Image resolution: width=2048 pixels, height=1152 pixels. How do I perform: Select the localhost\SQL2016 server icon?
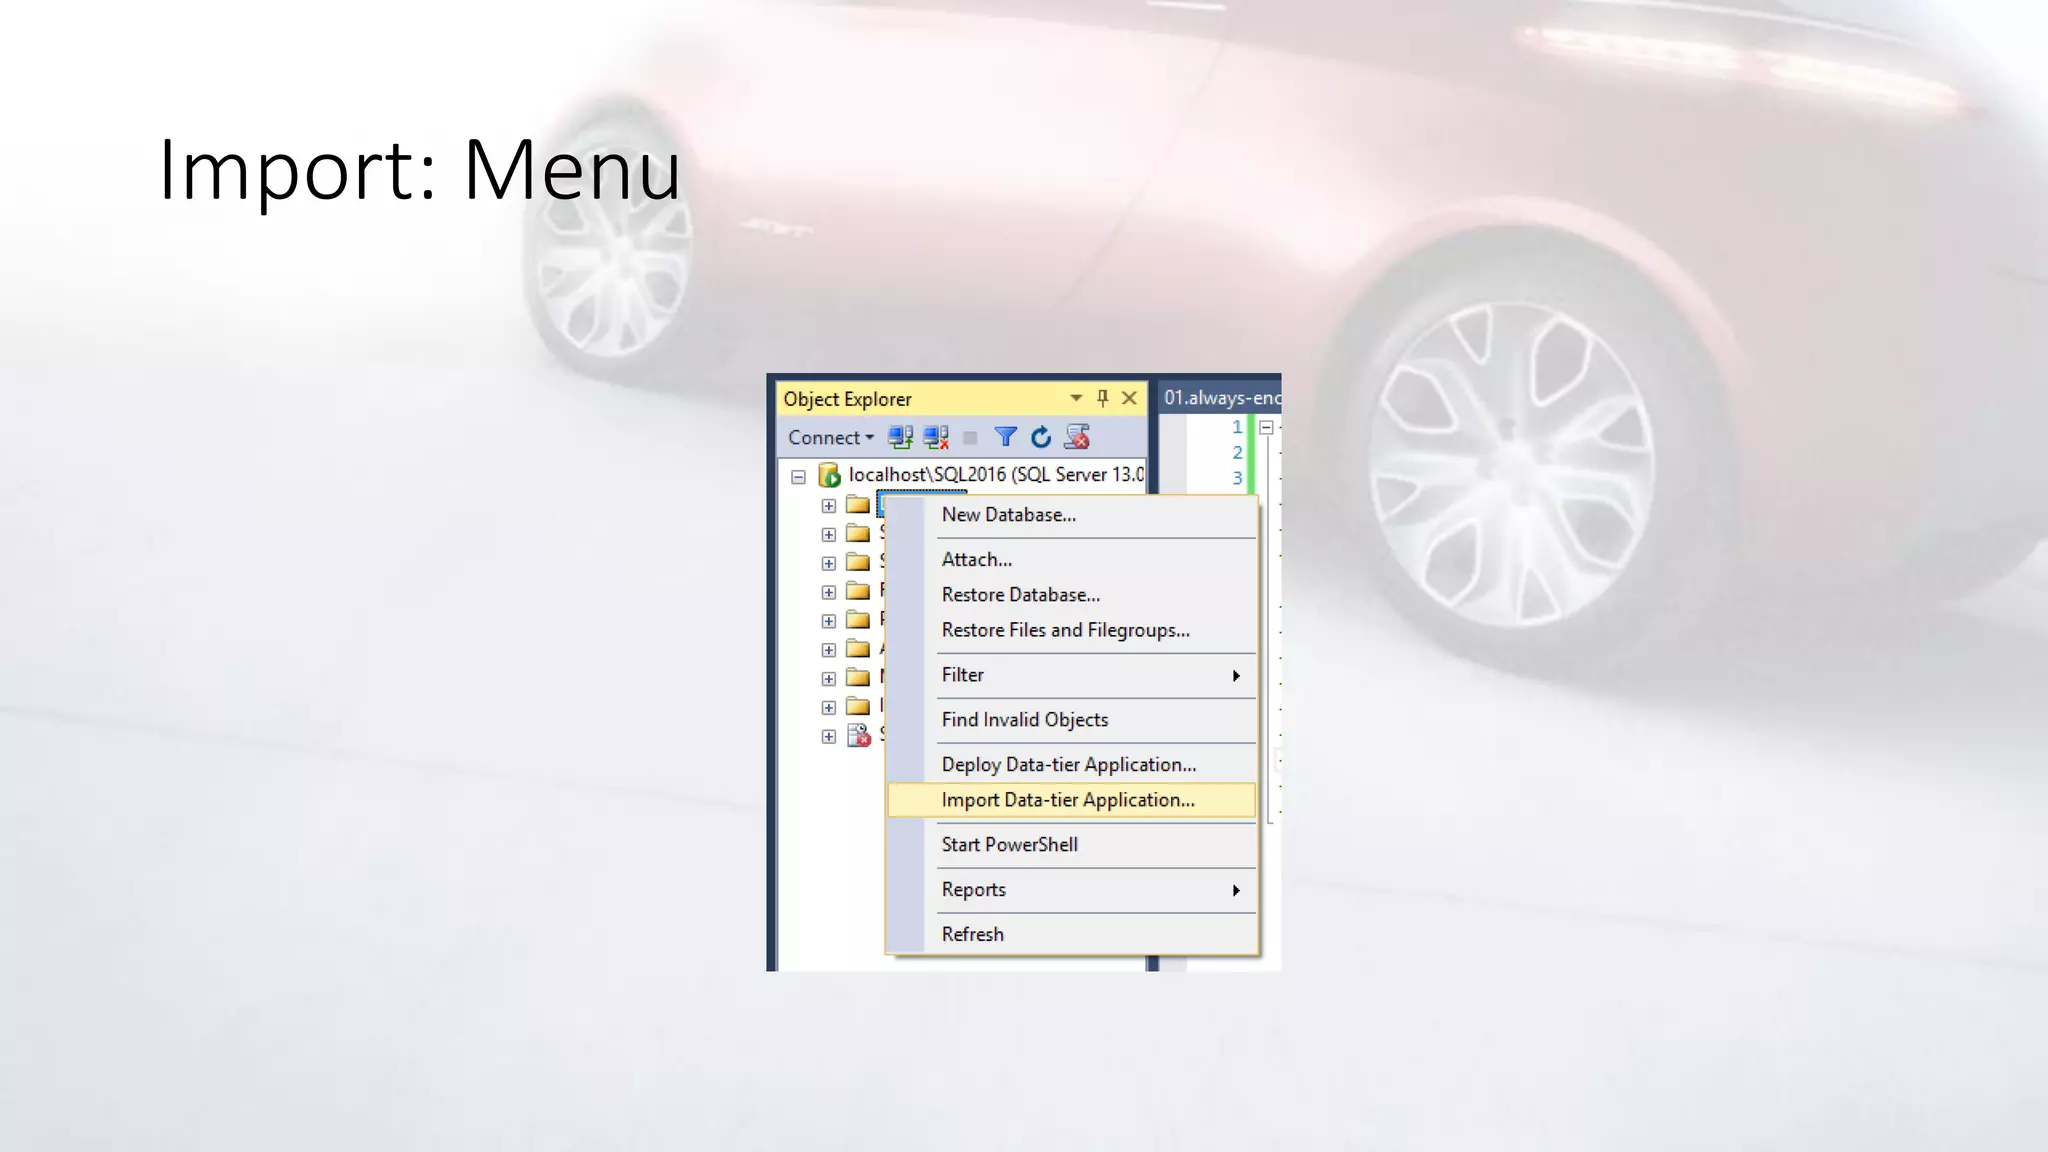click(829, 474)
